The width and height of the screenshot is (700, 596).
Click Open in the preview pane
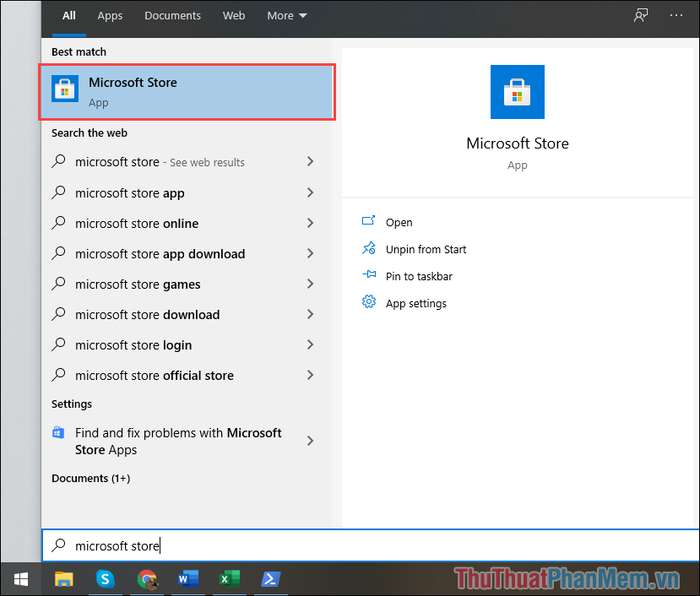[x=399, y=222]
